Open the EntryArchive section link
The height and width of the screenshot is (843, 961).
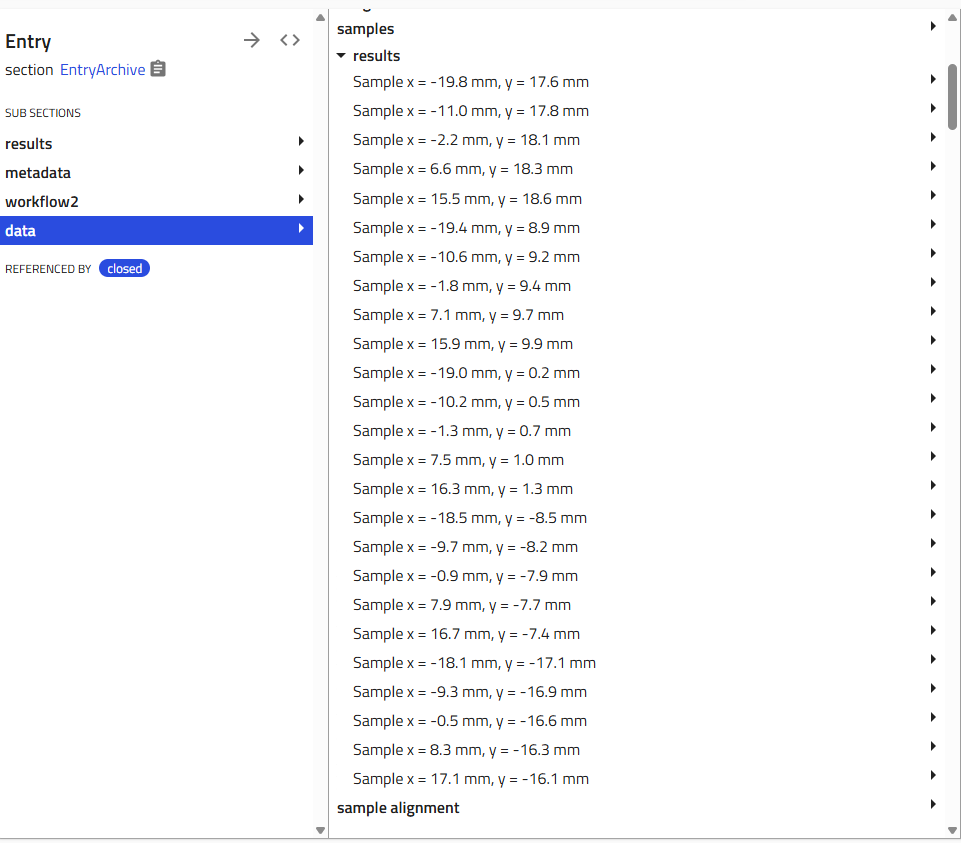(x=102, y=70)
